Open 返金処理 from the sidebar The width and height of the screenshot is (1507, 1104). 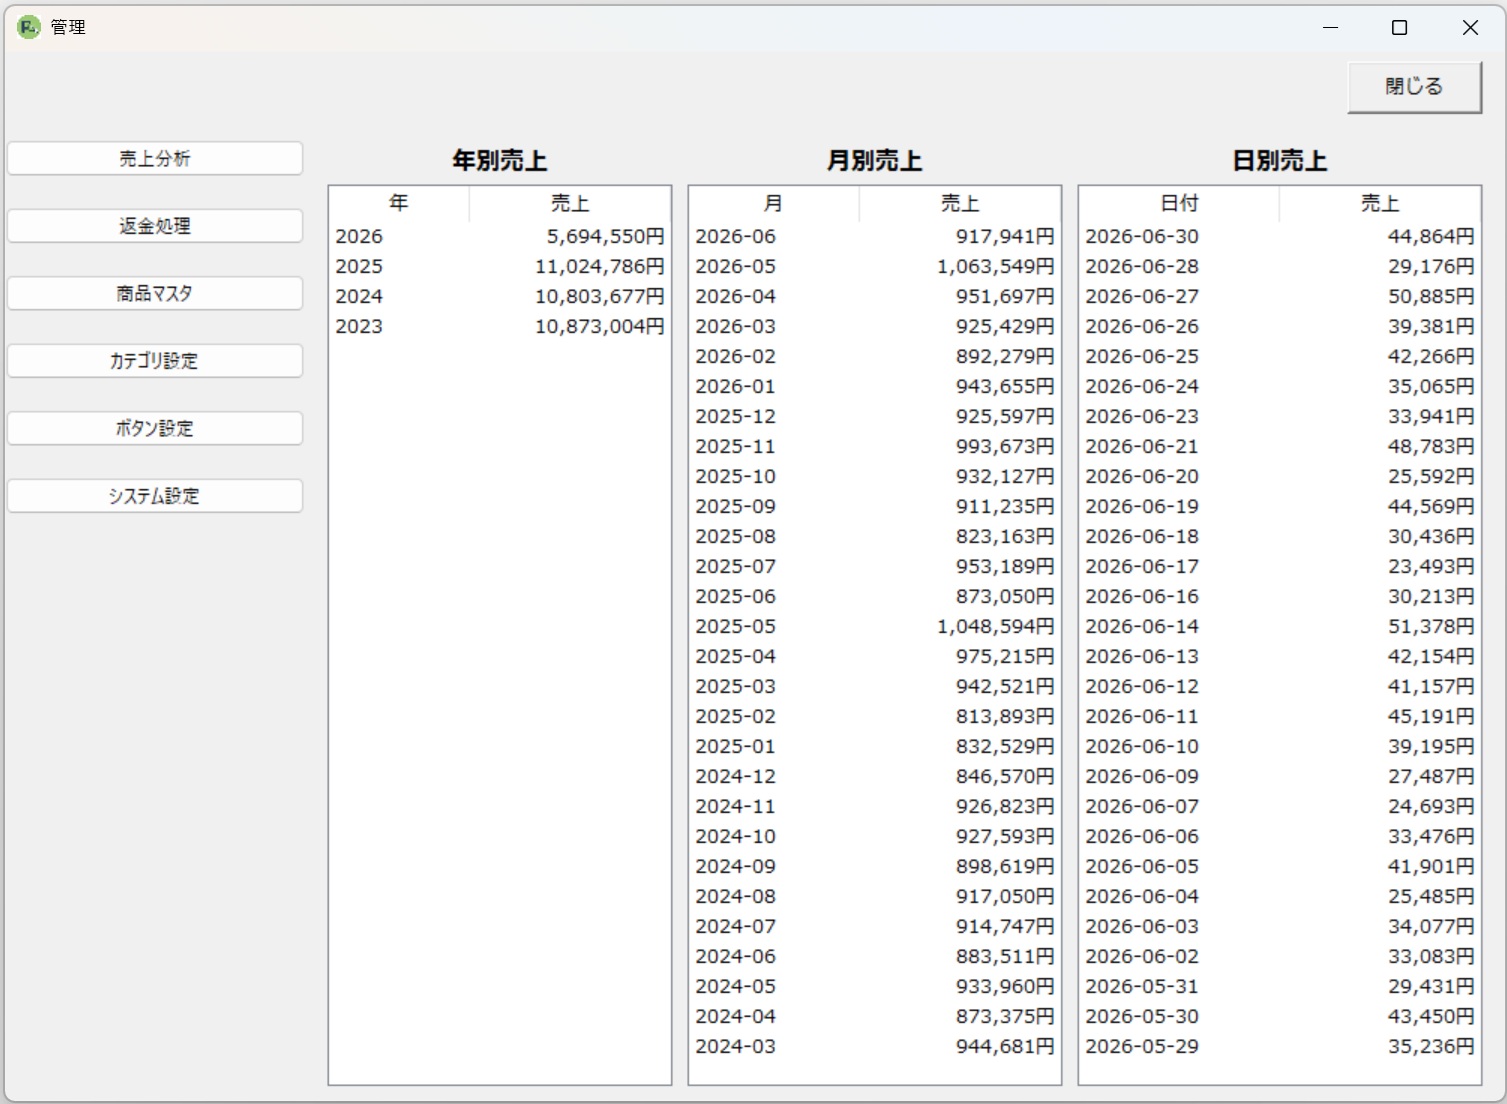[155, 226]
